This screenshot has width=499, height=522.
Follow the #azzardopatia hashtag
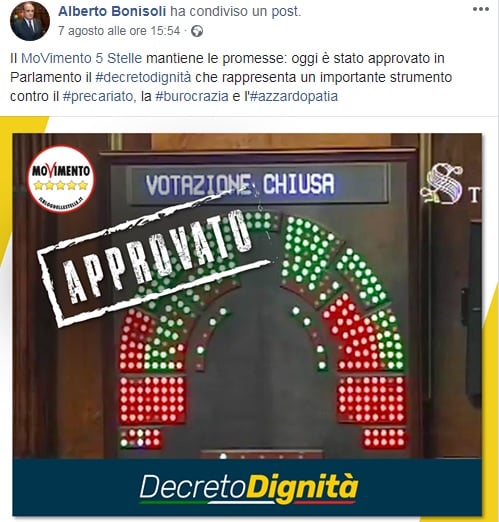293,97
